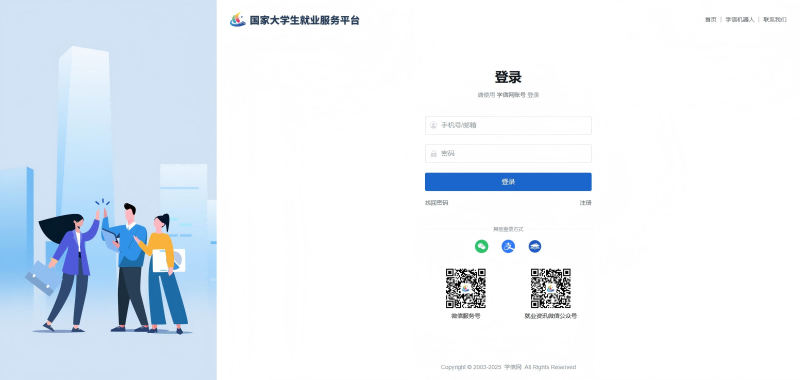The image size is (800, 380).
Task: Click the 微信服务号 QR code
Action: [x=466, y=289]
